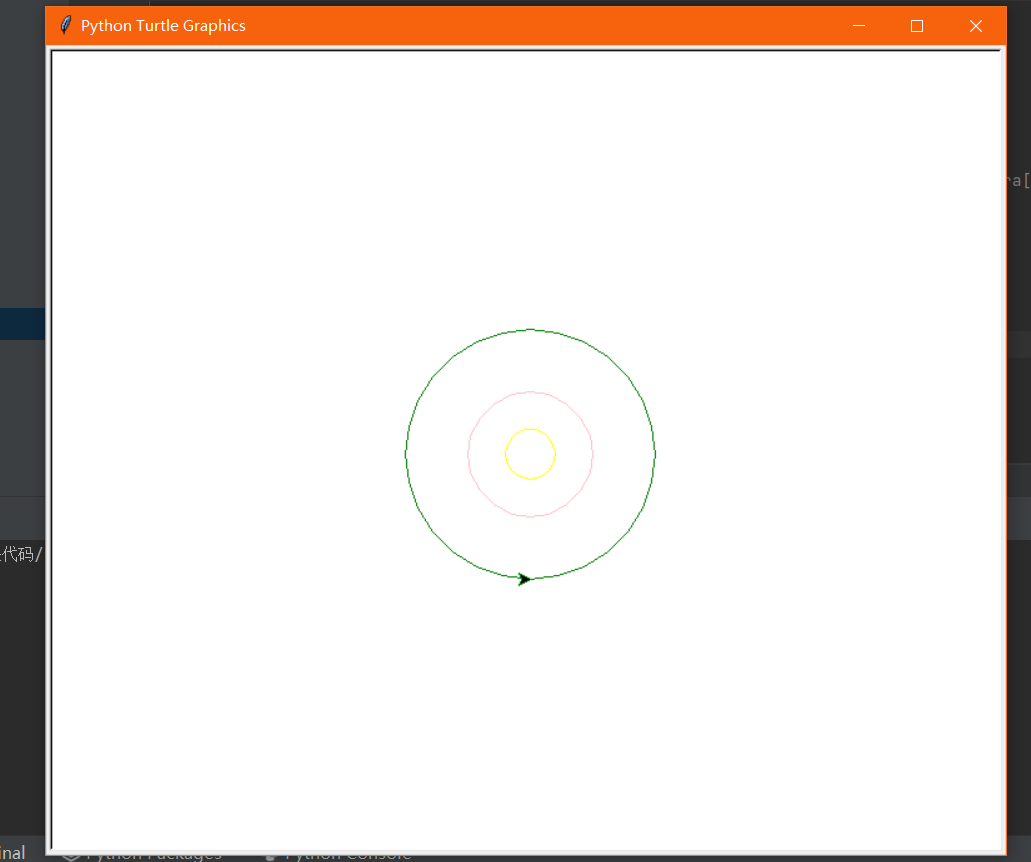The height and width of the screenshot is (862, 1031).
Task: Click the "代码/" path text in the IDE behind
Action: 21,554
